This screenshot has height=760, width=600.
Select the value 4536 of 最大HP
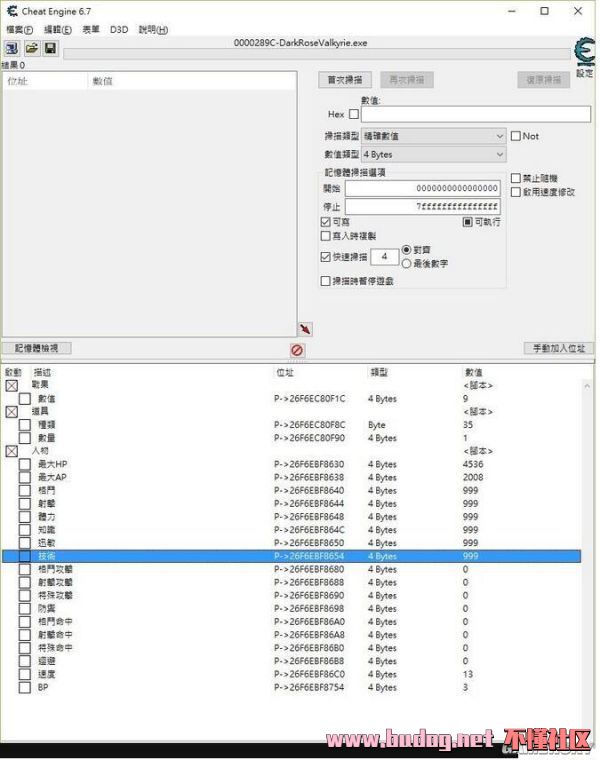pyautogui.click(x=473, y=464)
